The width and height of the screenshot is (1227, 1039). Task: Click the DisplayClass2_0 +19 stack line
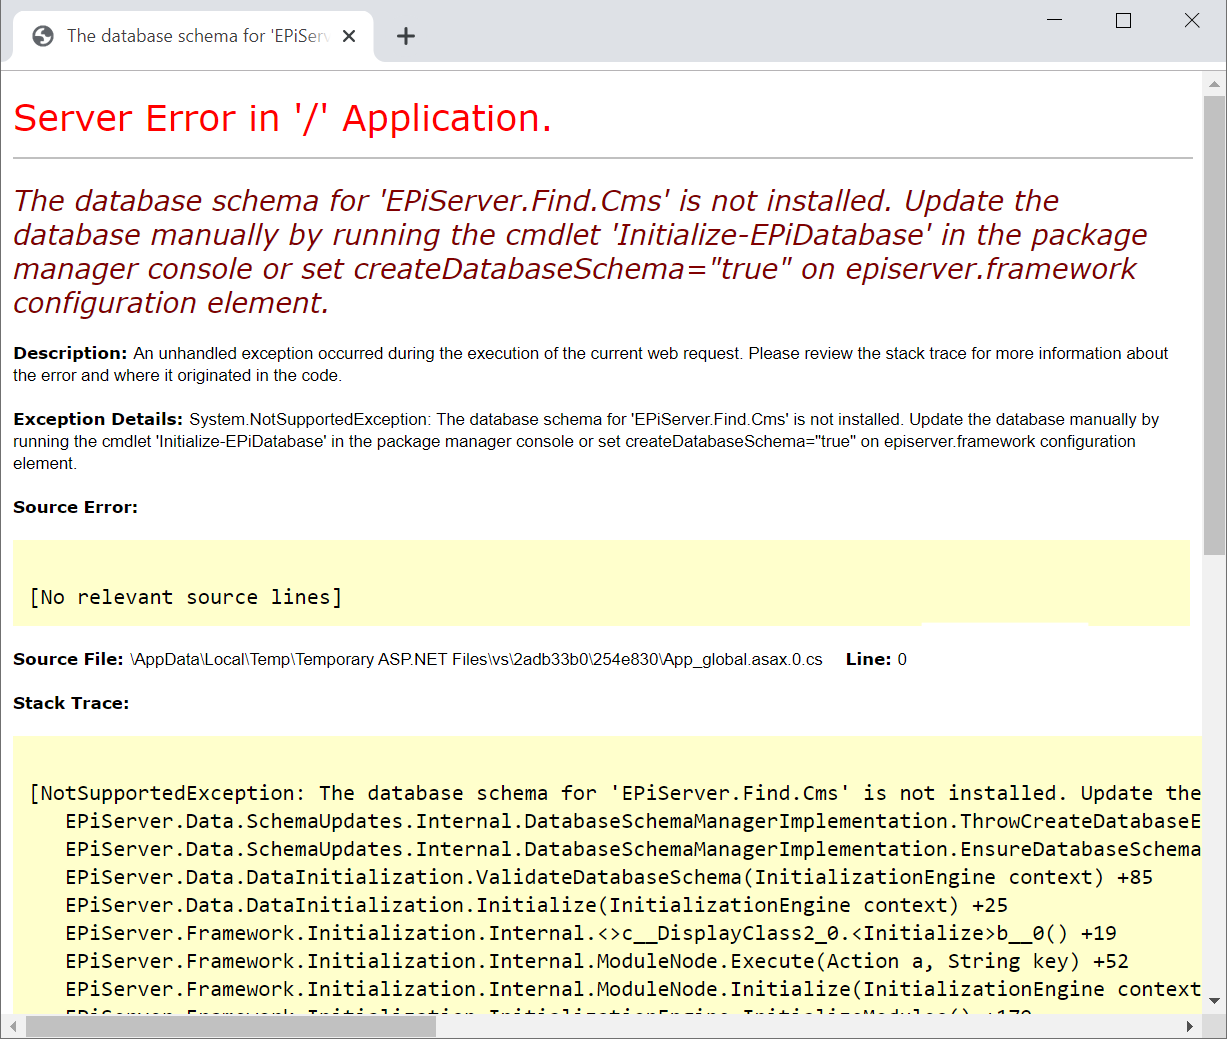[x=591, y=933]
